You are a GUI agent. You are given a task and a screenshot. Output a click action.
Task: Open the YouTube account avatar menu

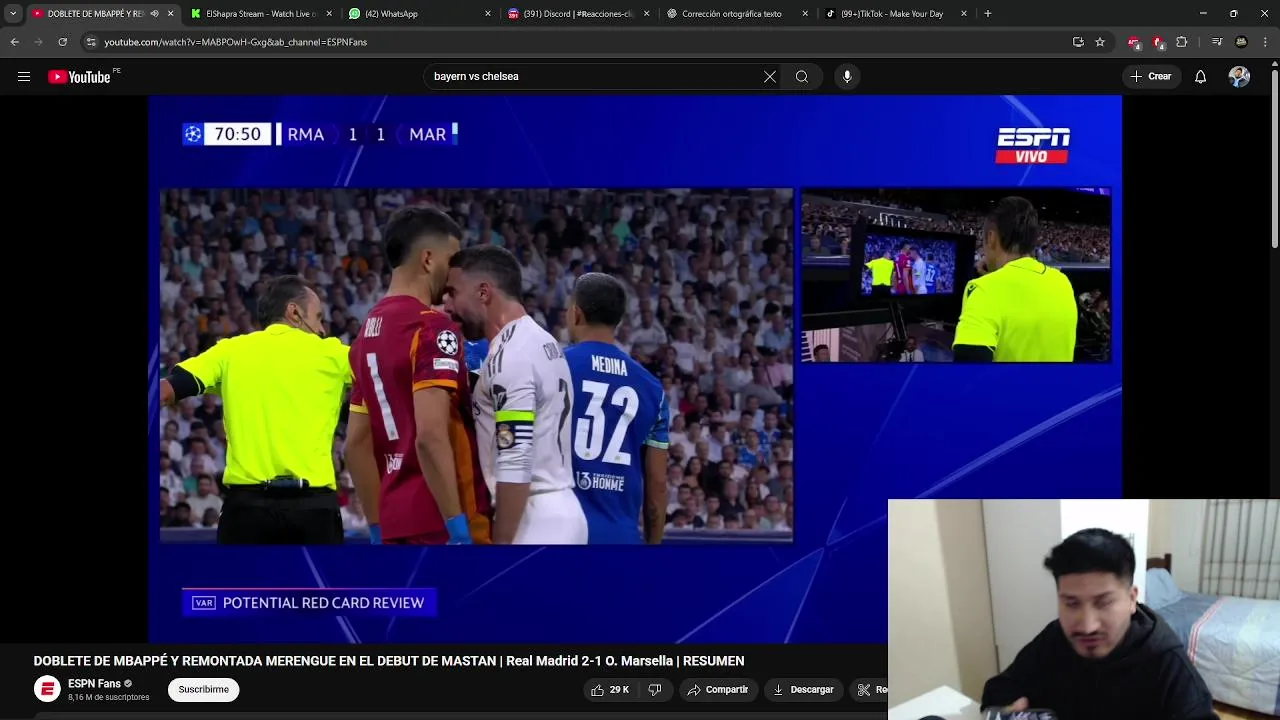(x=1239, y=77)
